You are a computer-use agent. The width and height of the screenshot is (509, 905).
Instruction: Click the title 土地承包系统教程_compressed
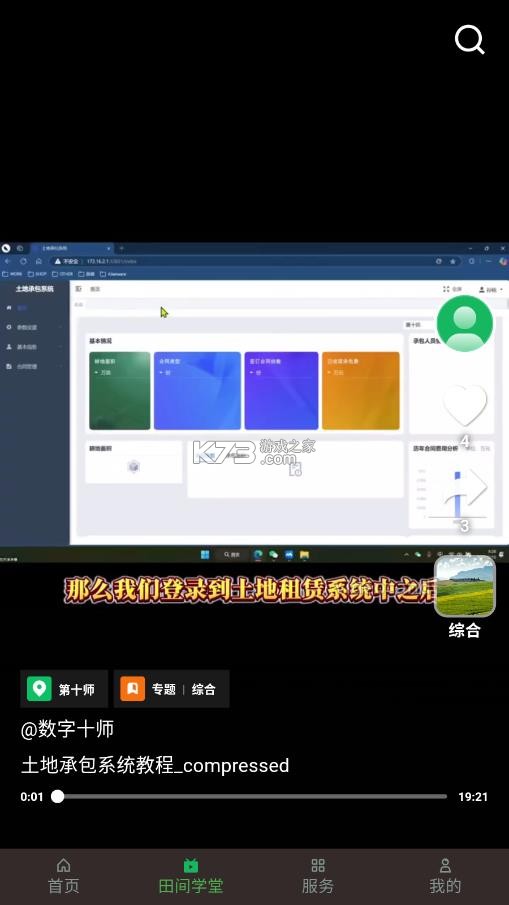click(155, 765)
